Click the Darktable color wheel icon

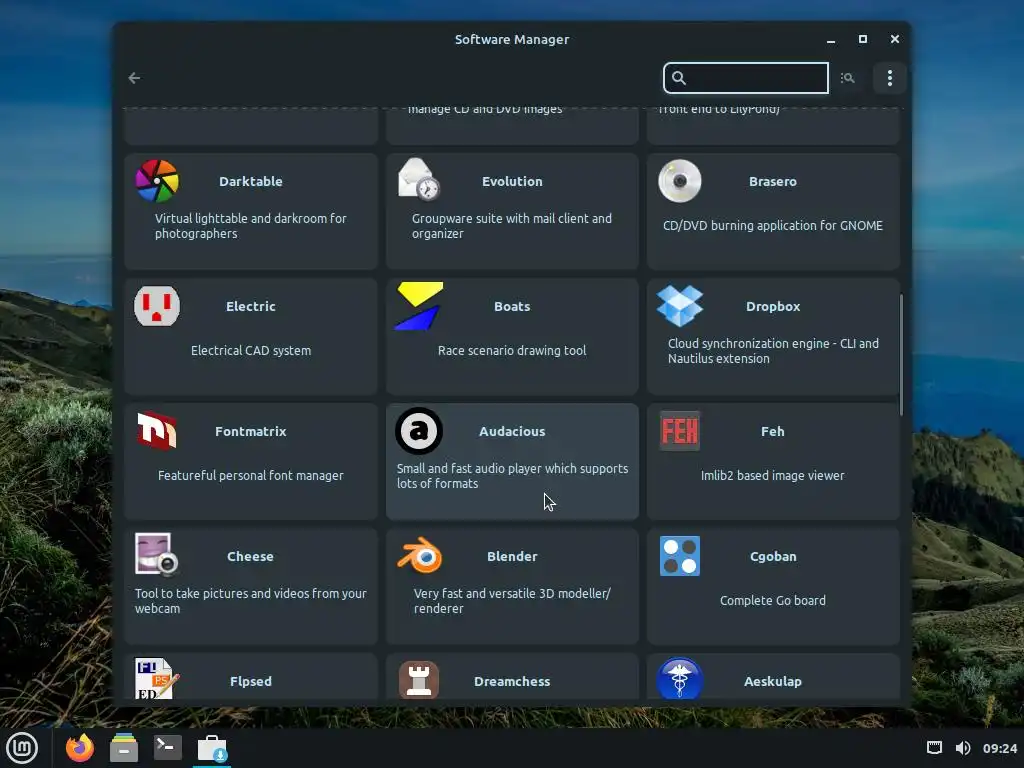[157, 181]
